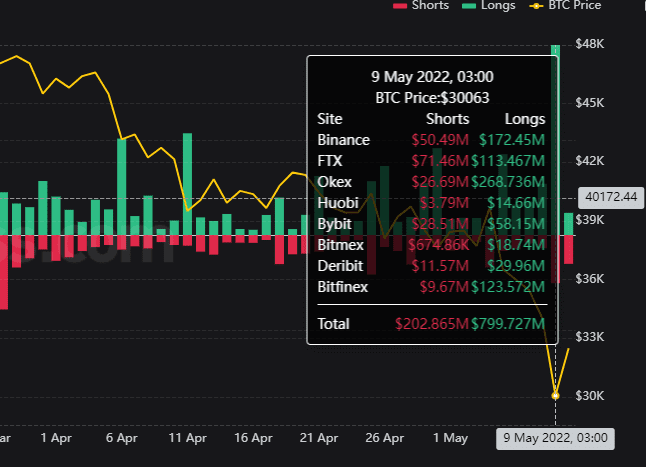Click the Site column header in tooltip
Viewport: 646px width, 467px height.
pyautogui.click(x=330, y=119)
